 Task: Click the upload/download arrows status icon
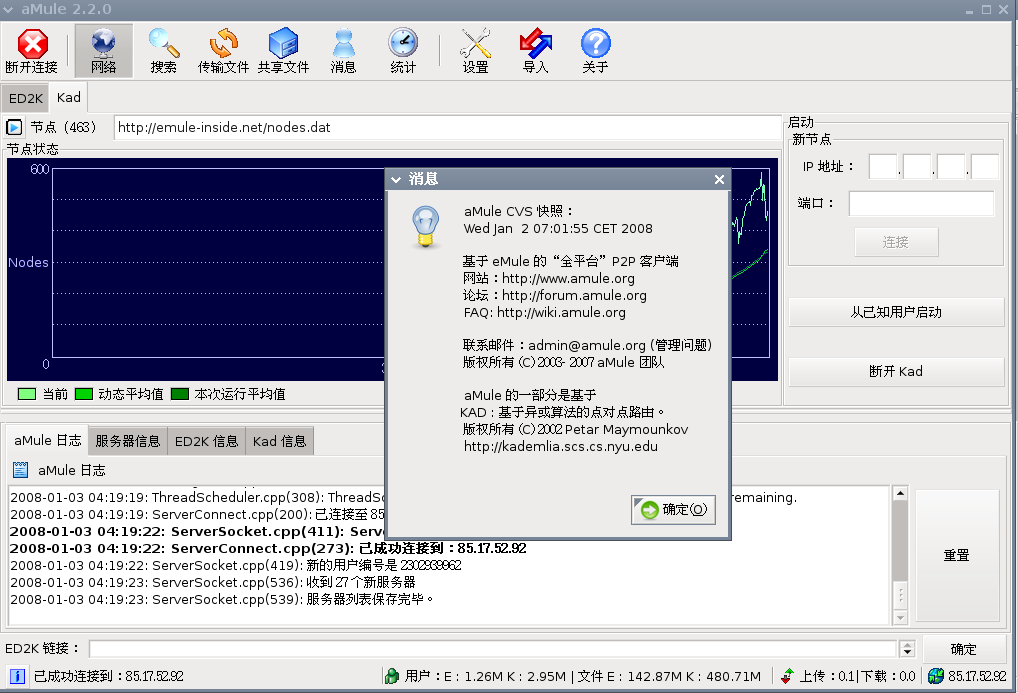(787, 676)
